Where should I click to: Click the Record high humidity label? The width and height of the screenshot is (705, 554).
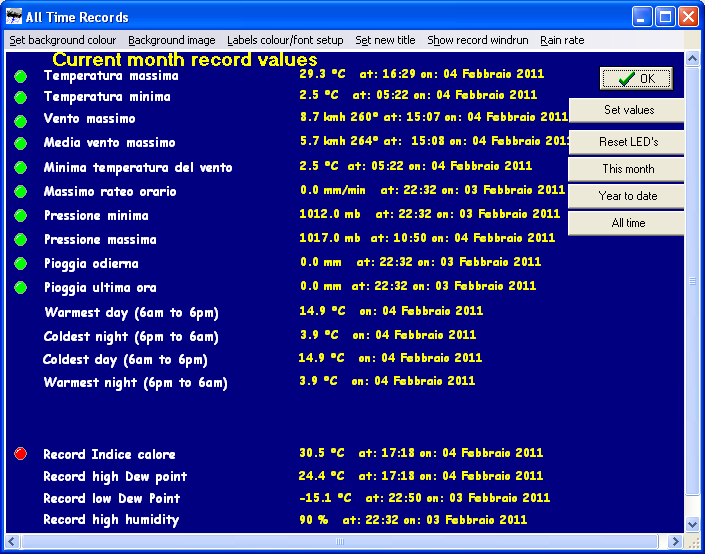click(x=111, y=520)
